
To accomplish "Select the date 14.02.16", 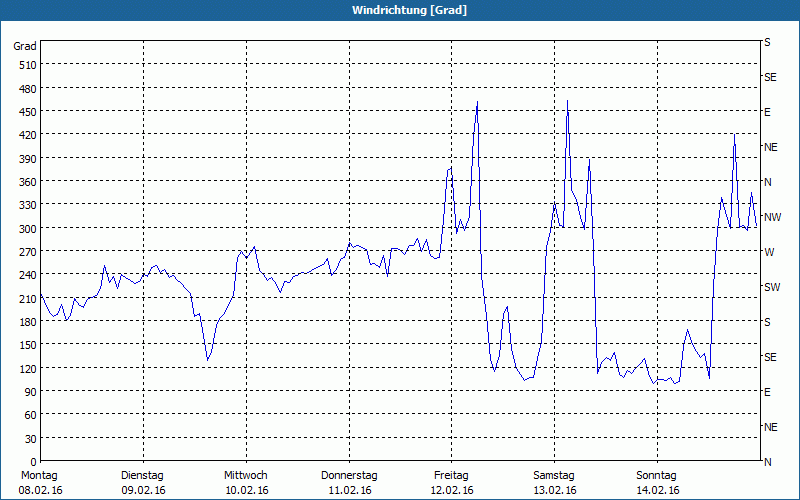I will click(x=657, y=490).
